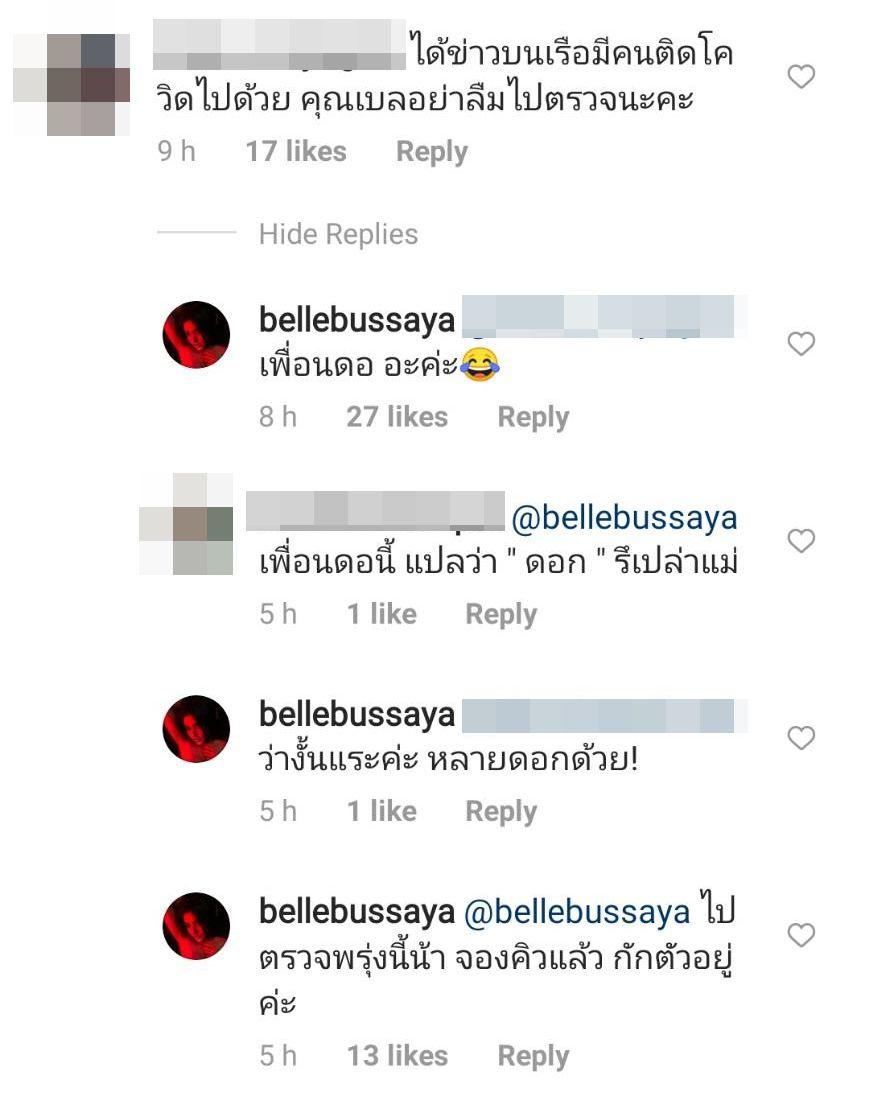Like bellebussaya's reply with laughing emoji
Image resolution: width=869 pixels, height=1099 pixels.
click(801, 343)
